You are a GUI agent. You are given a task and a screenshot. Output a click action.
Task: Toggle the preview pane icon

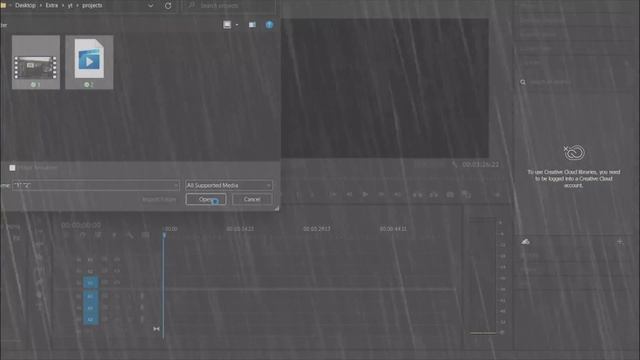(252, 25)
